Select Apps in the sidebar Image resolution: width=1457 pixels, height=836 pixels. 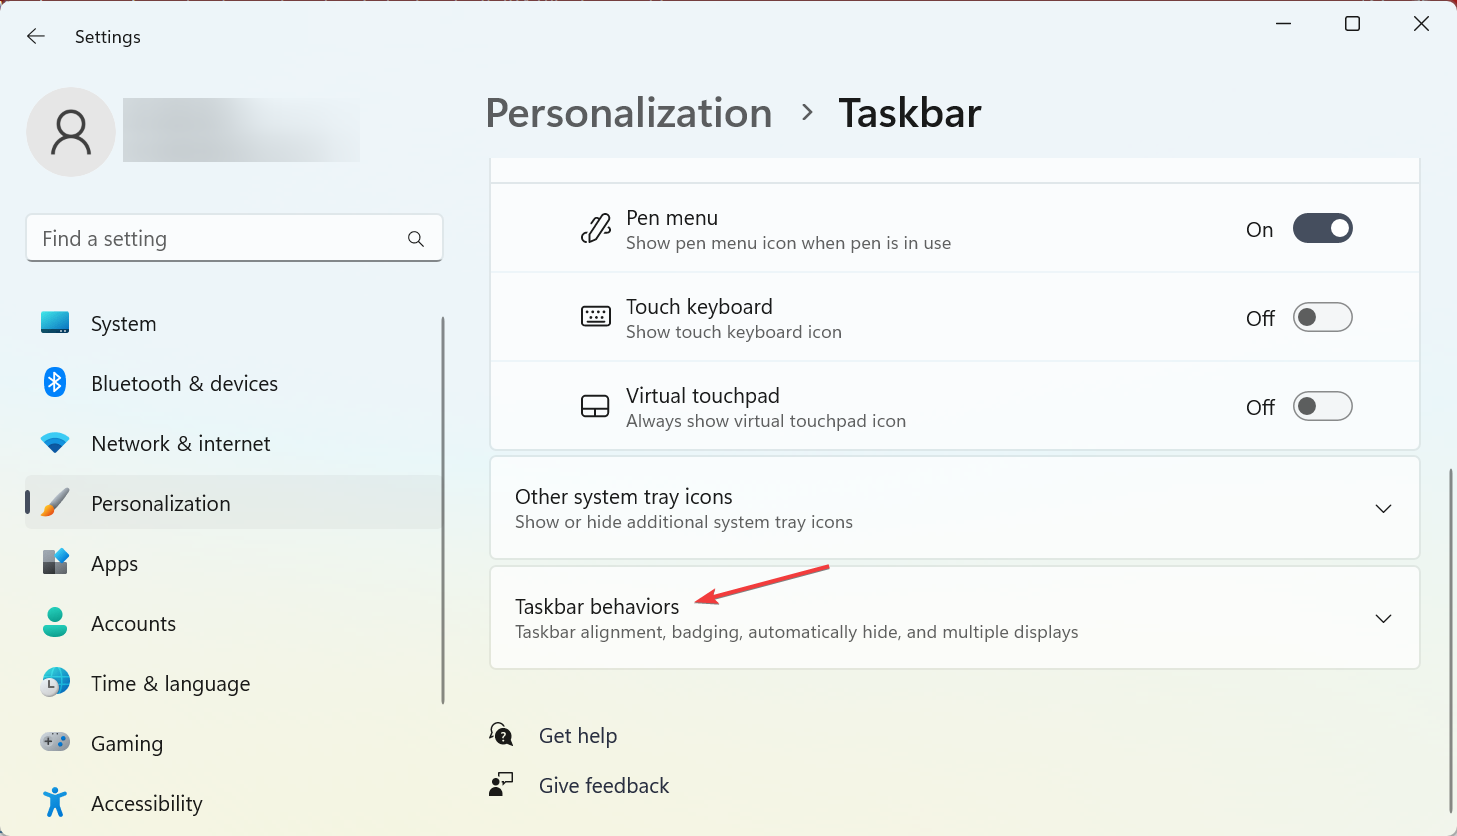click(x=115, y=564)
